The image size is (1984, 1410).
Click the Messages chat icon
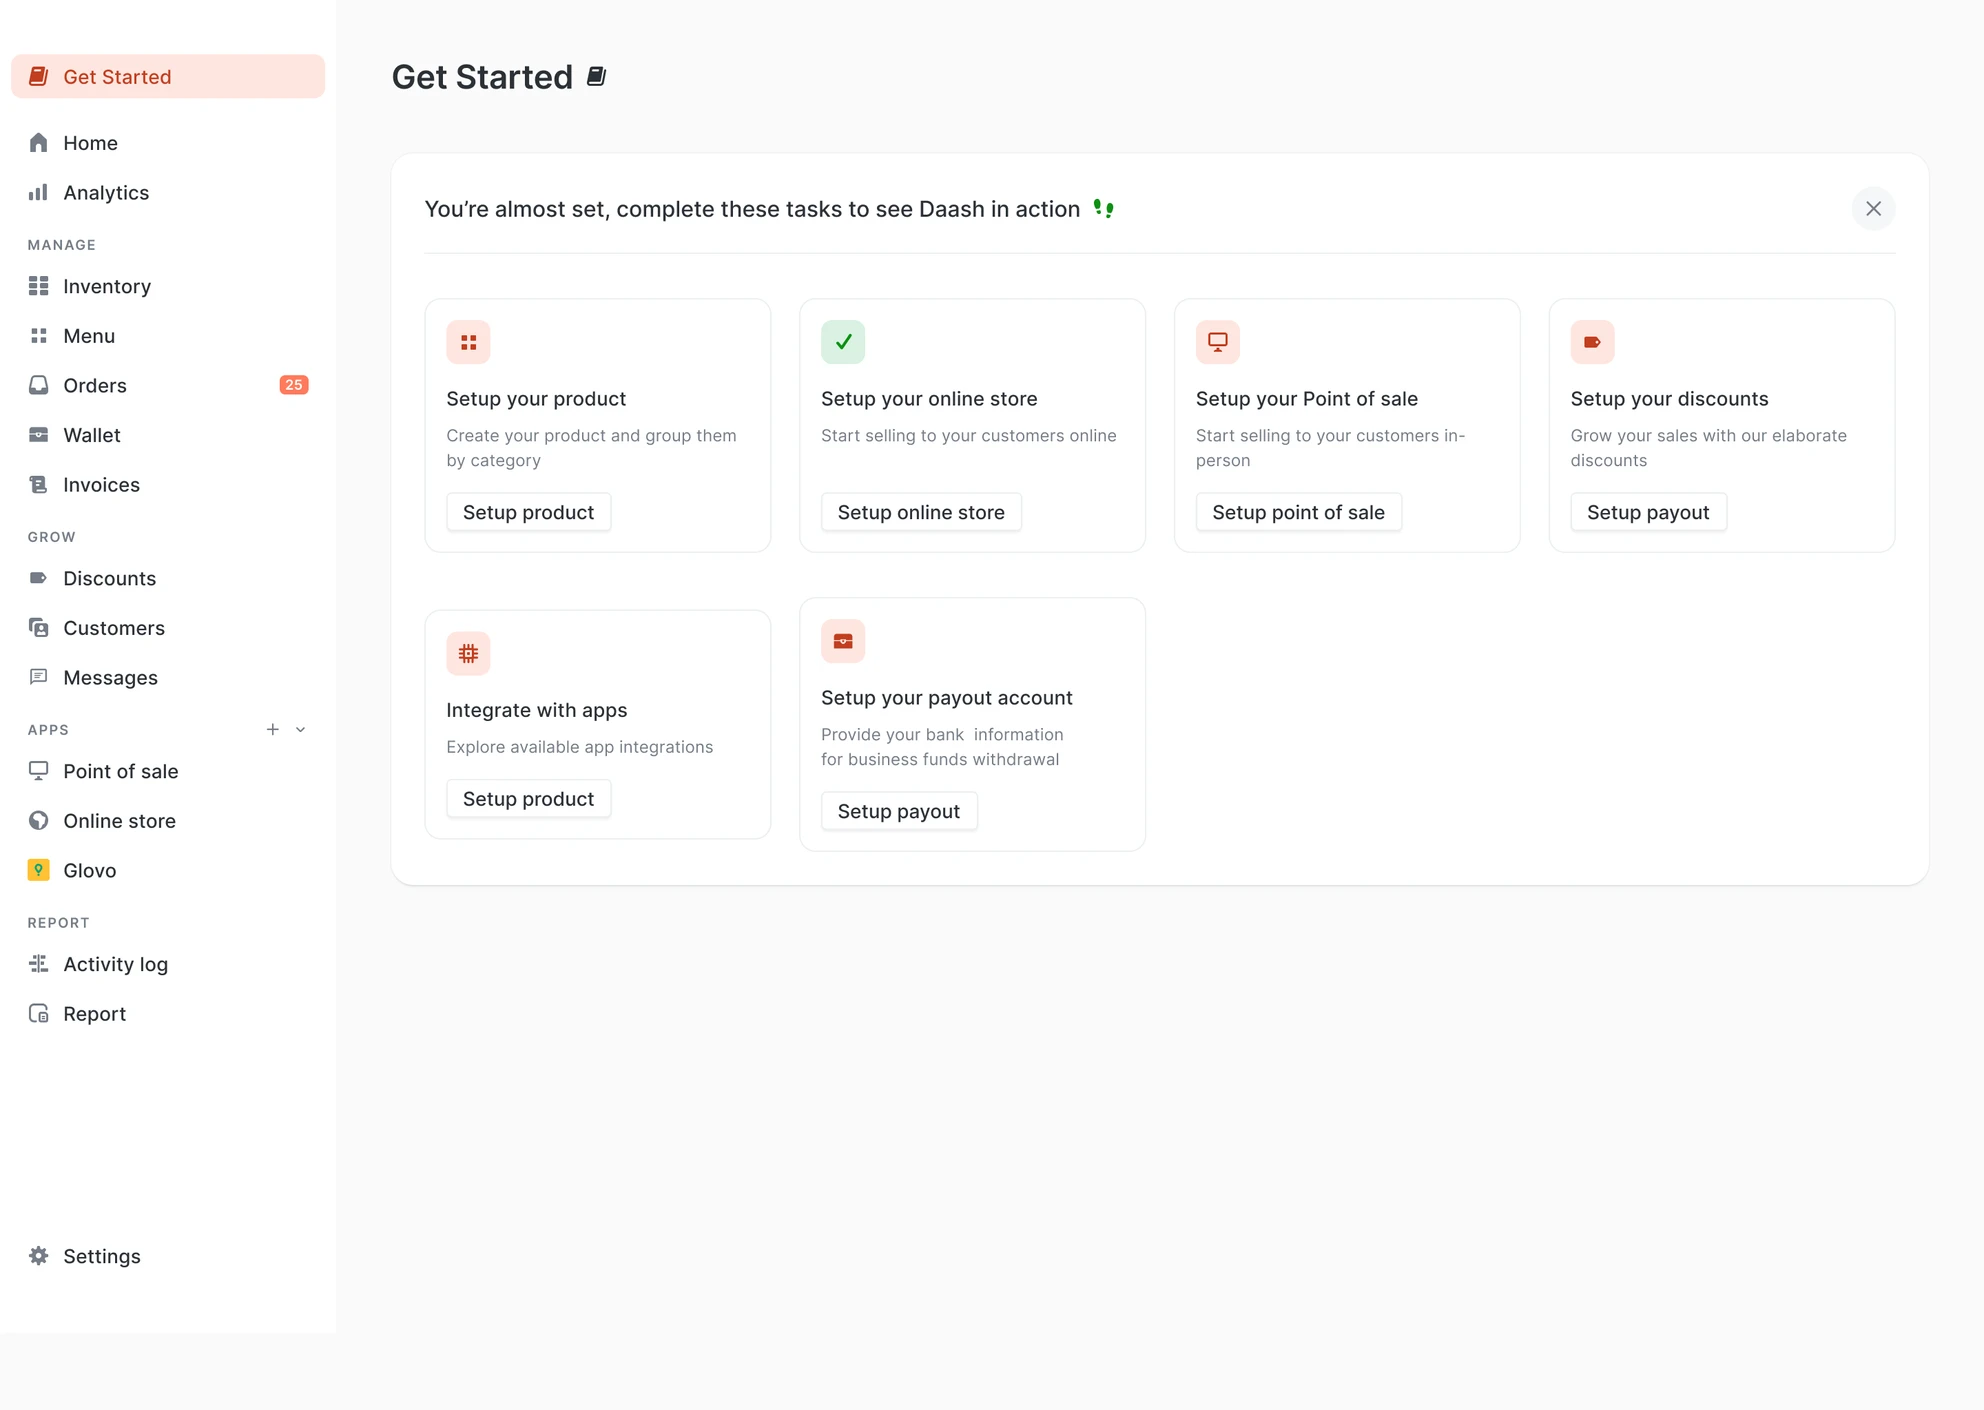tap(39, 677)
